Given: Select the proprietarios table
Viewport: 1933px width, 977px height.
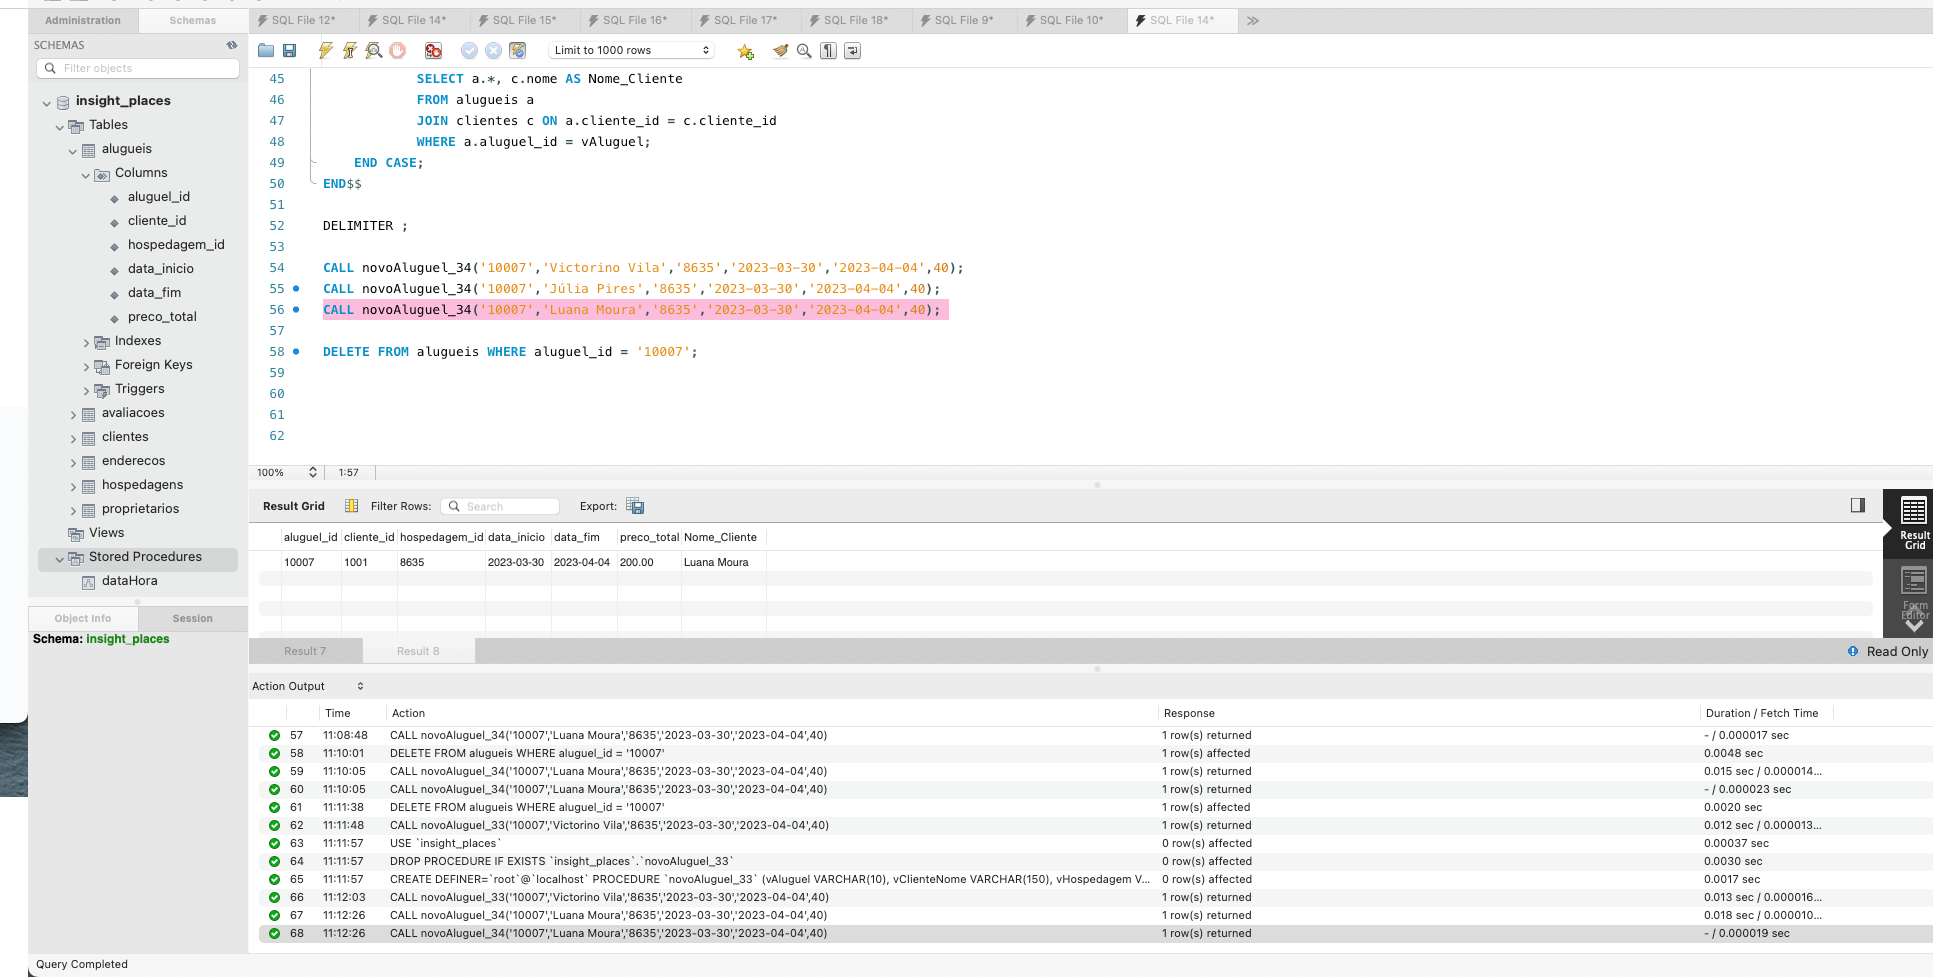Looking at the screenshot, I should pos(140,509).
